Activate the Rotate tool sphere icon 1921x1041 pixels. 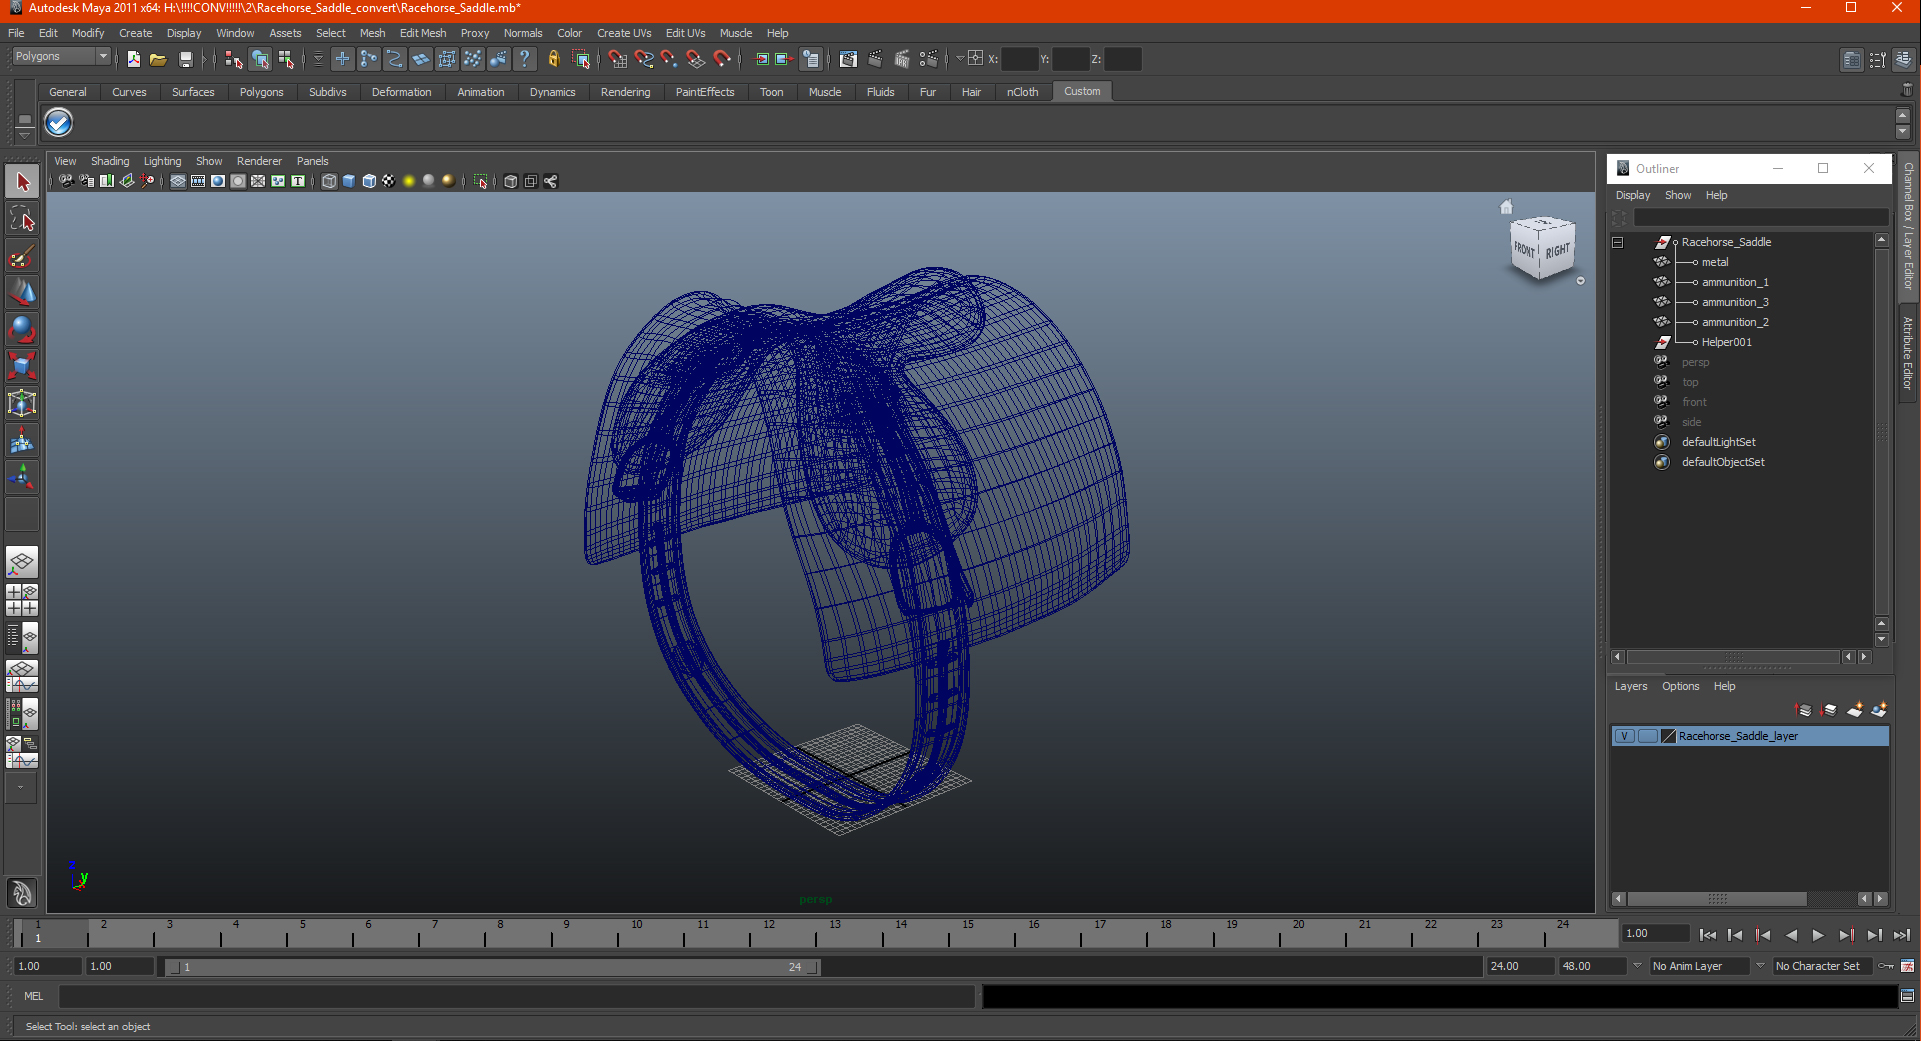pyautogui.click(x=22, y=329)
